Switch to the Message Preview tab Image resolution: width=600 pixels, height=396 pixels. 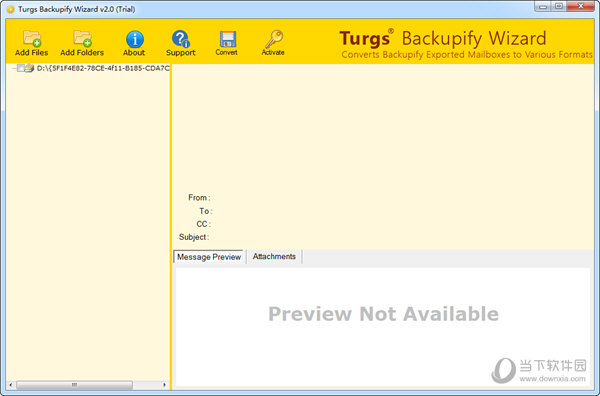[x=209, y=257]
